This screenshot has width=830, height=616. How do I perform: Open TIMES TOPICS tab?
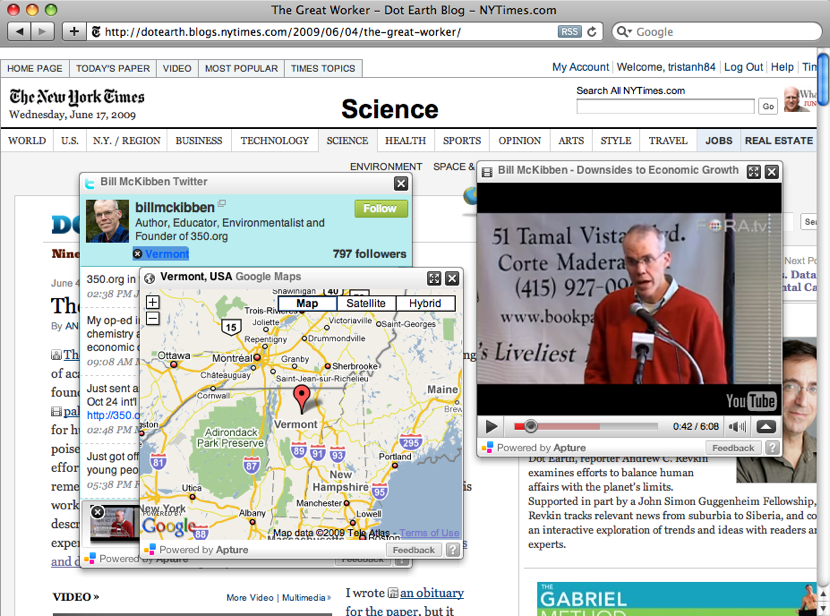[x=323, y=68]
